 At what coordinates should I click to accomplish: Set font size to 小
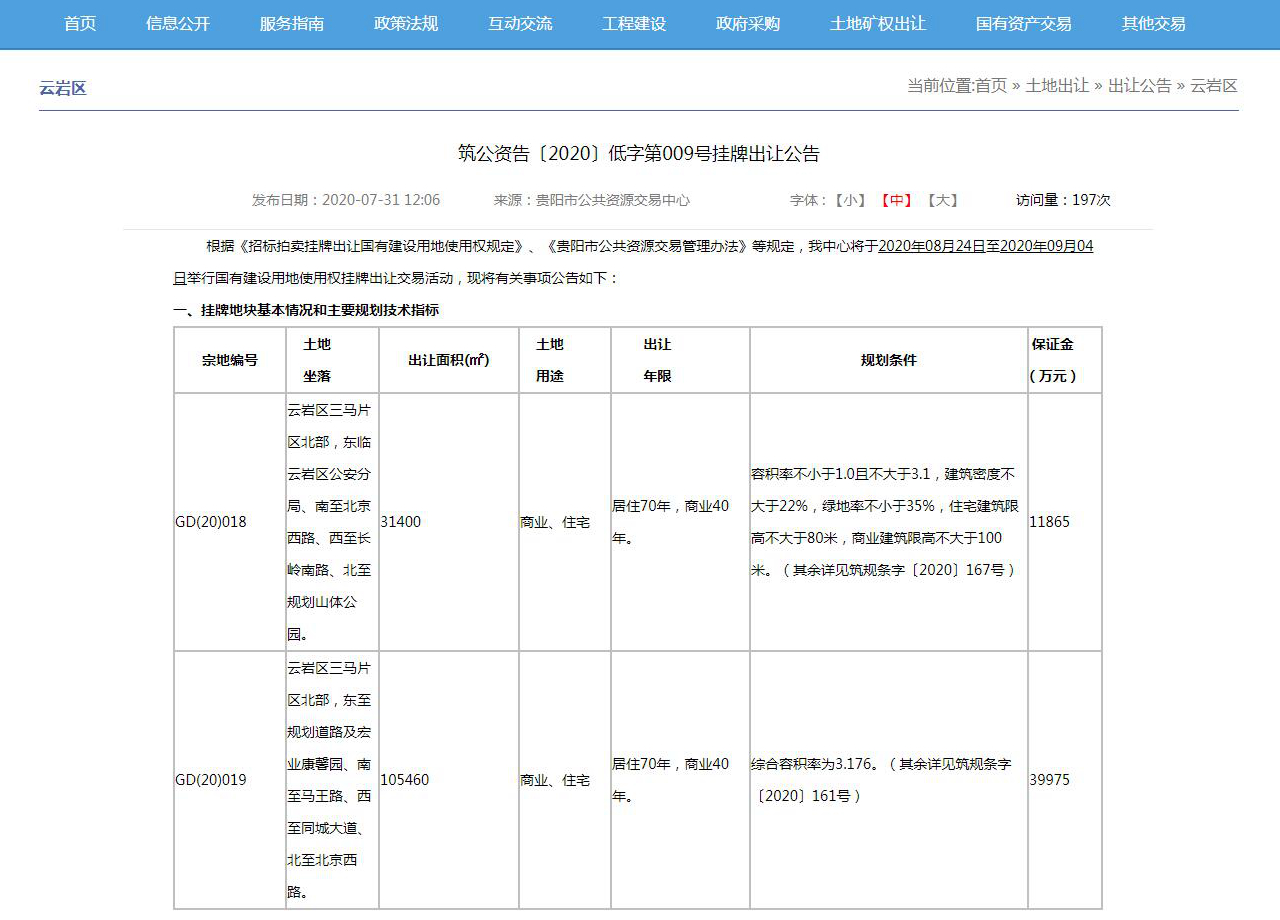pos(849,200)
